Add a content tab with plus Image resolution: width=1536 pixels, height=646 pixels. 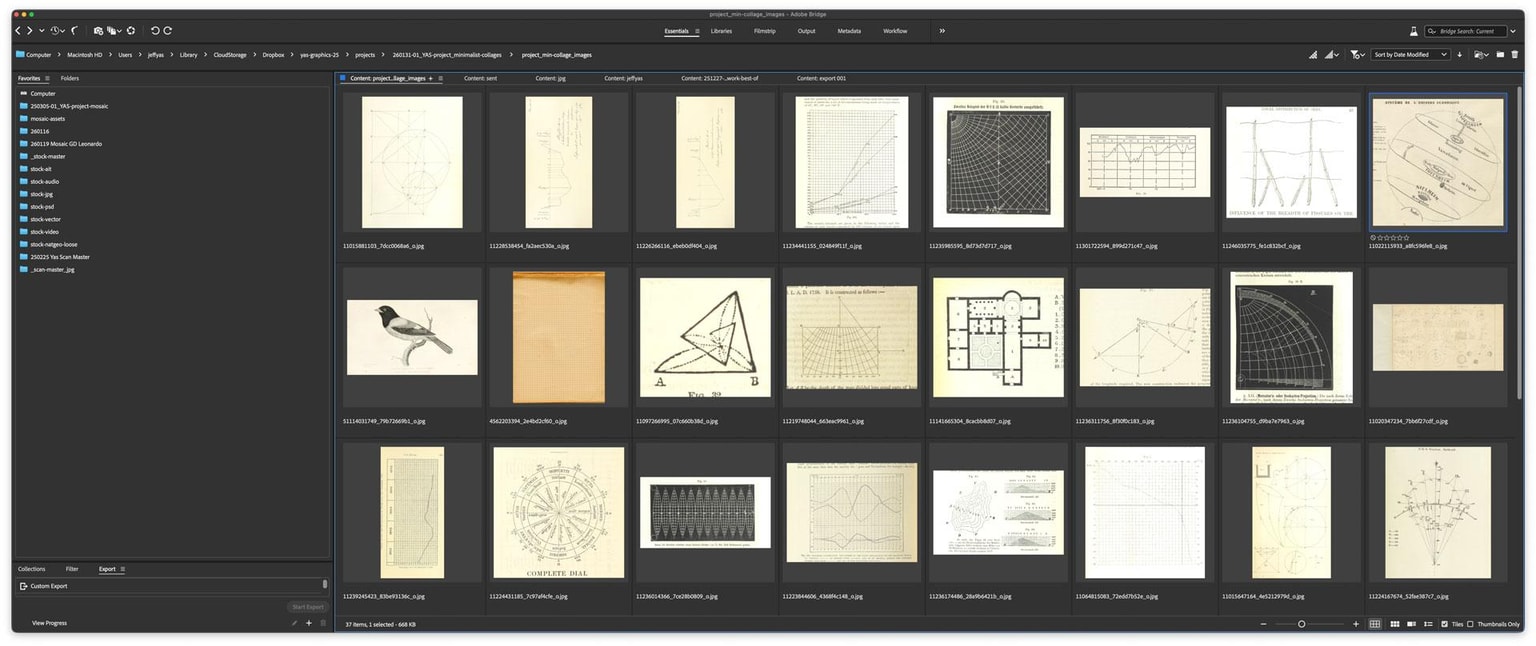pyautogui.click(x=431, y=78)
